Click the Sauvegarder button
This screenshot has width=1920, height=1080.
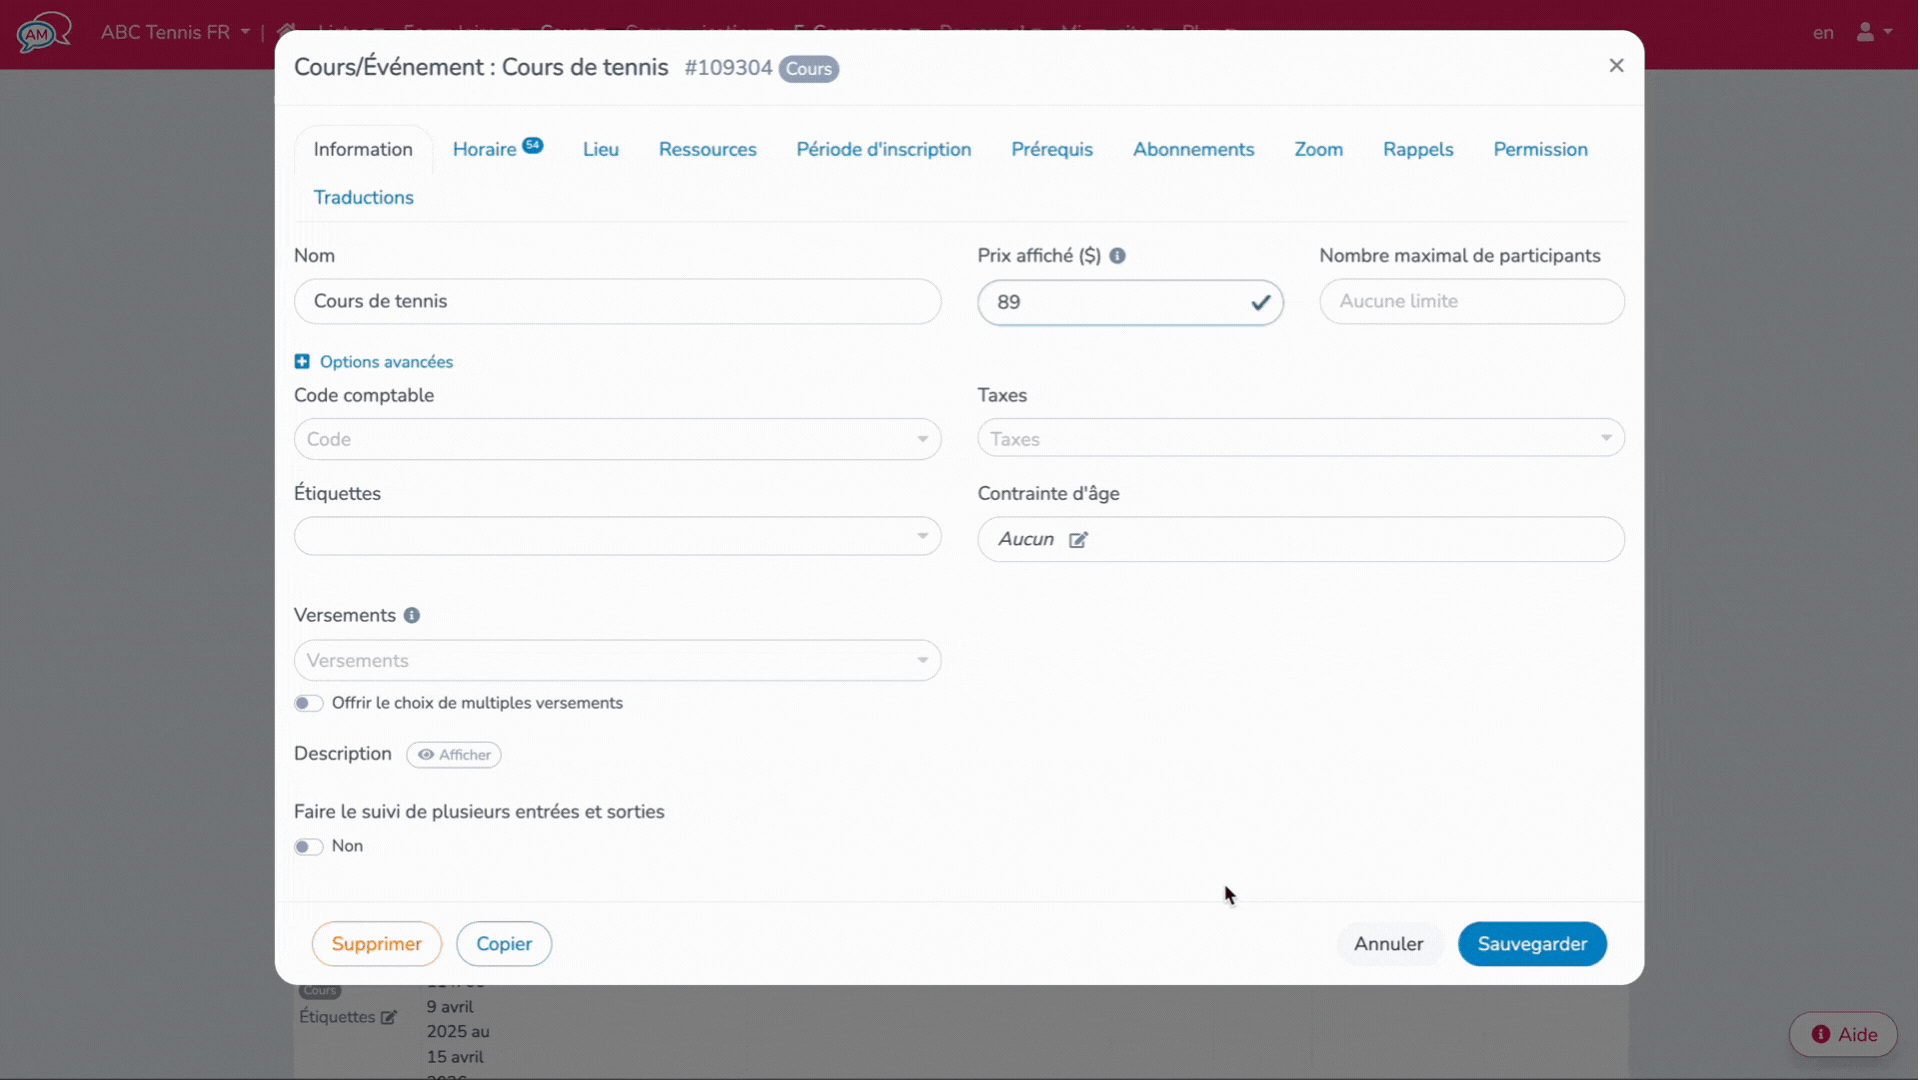pyautogui.click(x=1532, y=943)
